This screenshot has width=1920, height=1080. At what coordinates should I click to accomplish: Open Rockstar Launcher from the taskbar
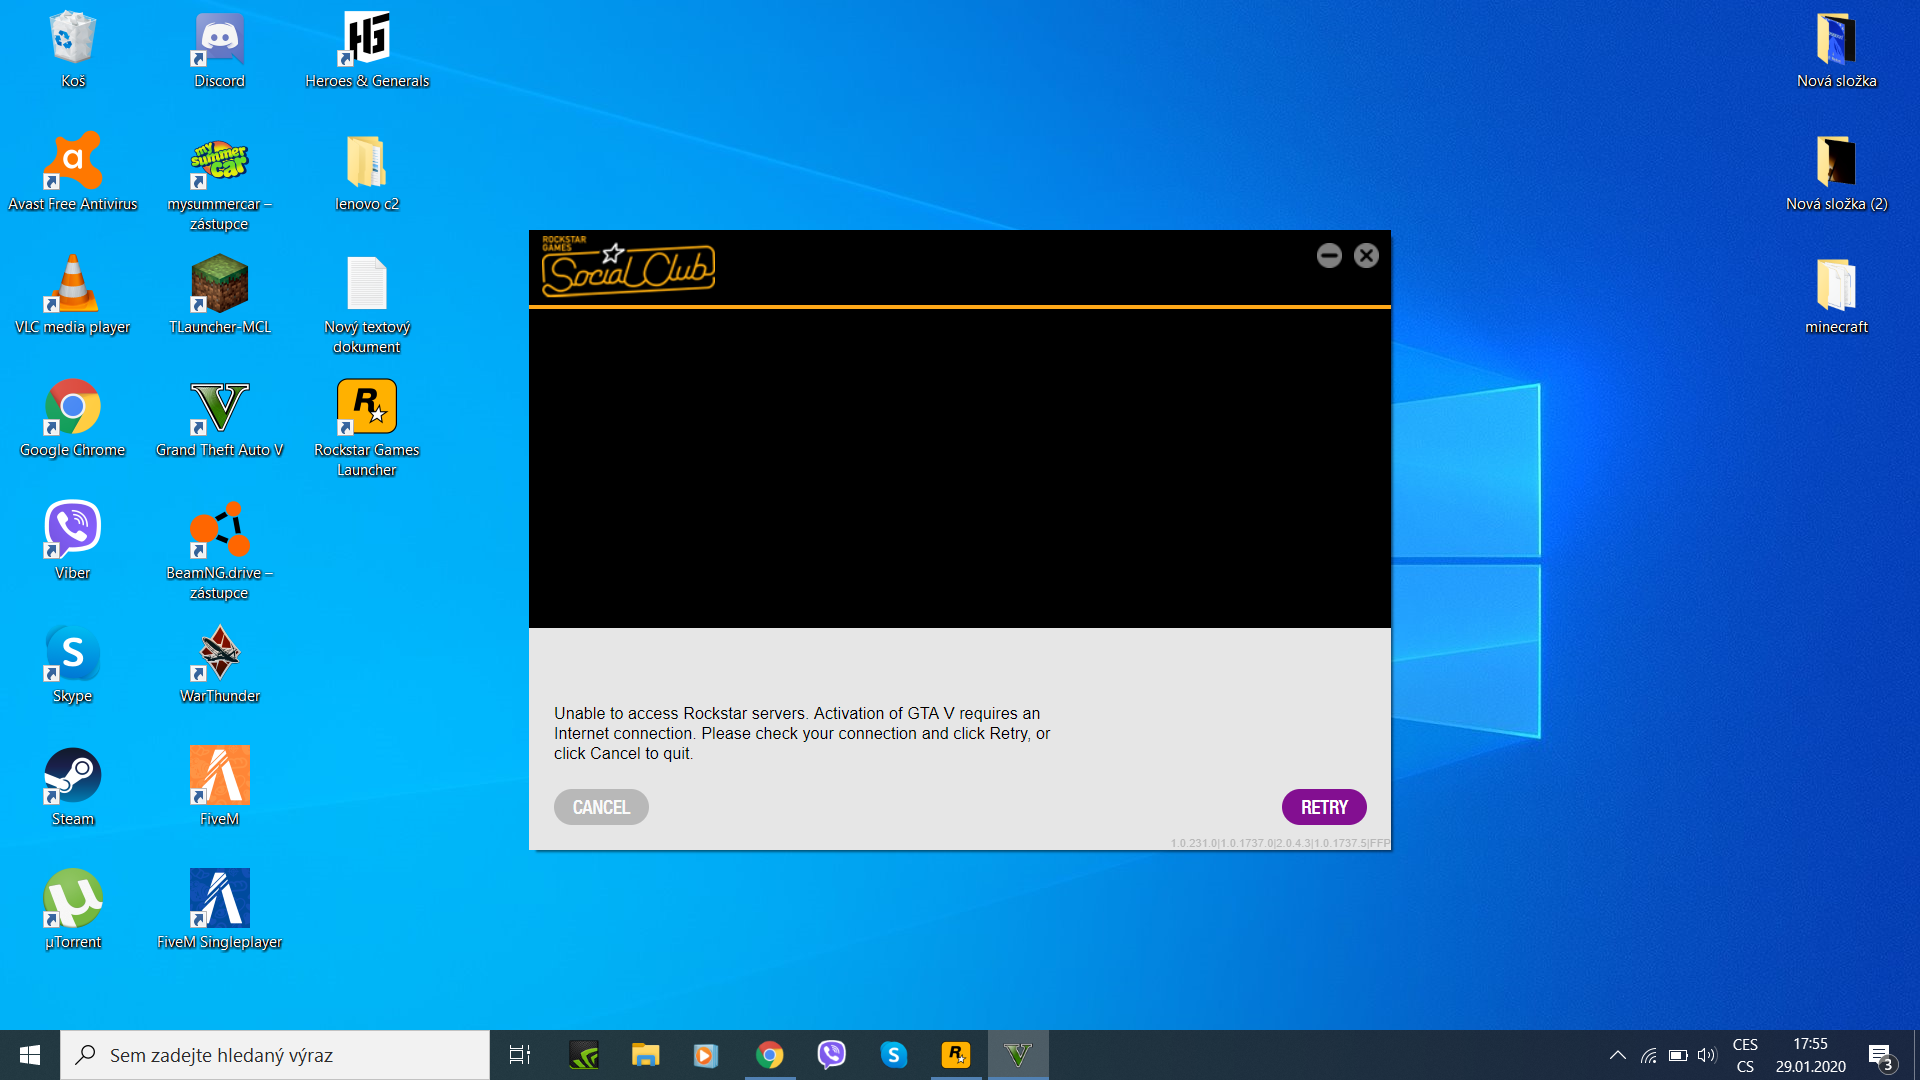coord(956,1055)
